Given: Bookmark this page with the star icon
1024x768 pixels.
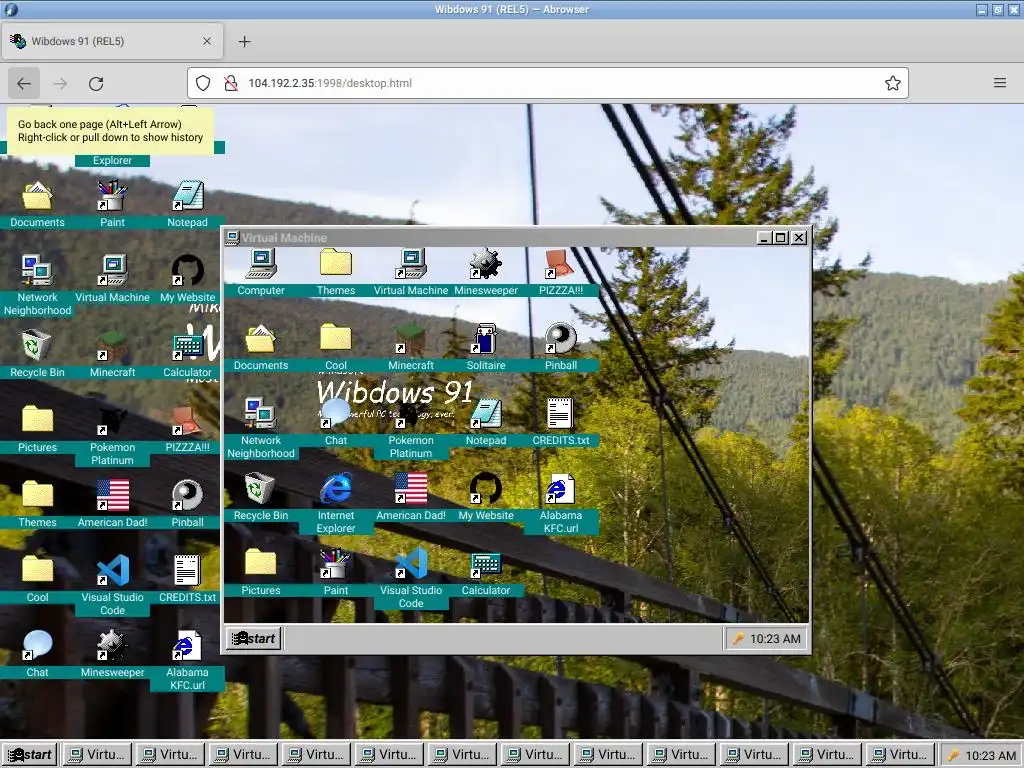Looking at the screenshot, I should click(892, 83).
